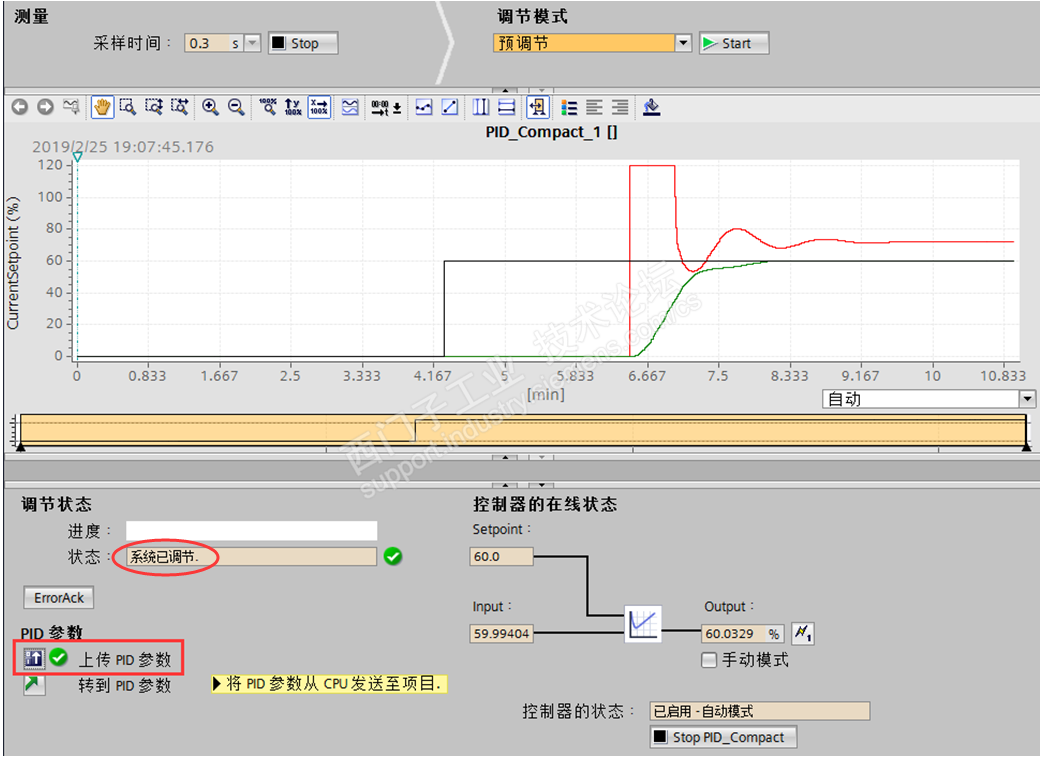Image resolution: width=1040 pixels, height=760 pixels.
Task: Click the undo zoom back arrow
Action: point(20,107)
